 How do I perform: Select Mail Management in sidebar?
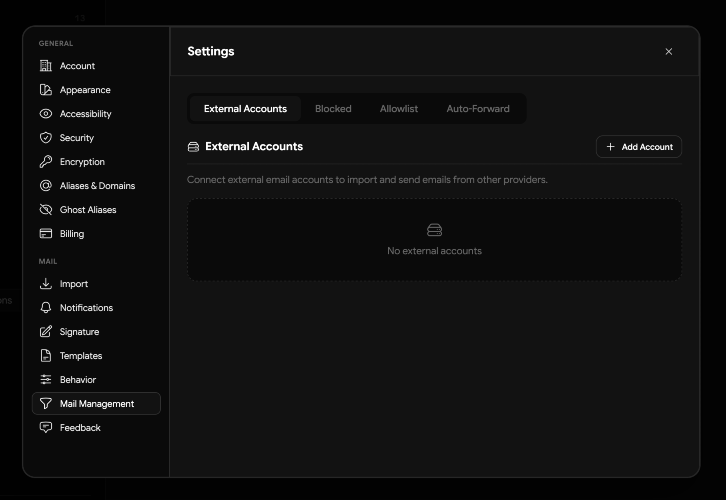96,404
